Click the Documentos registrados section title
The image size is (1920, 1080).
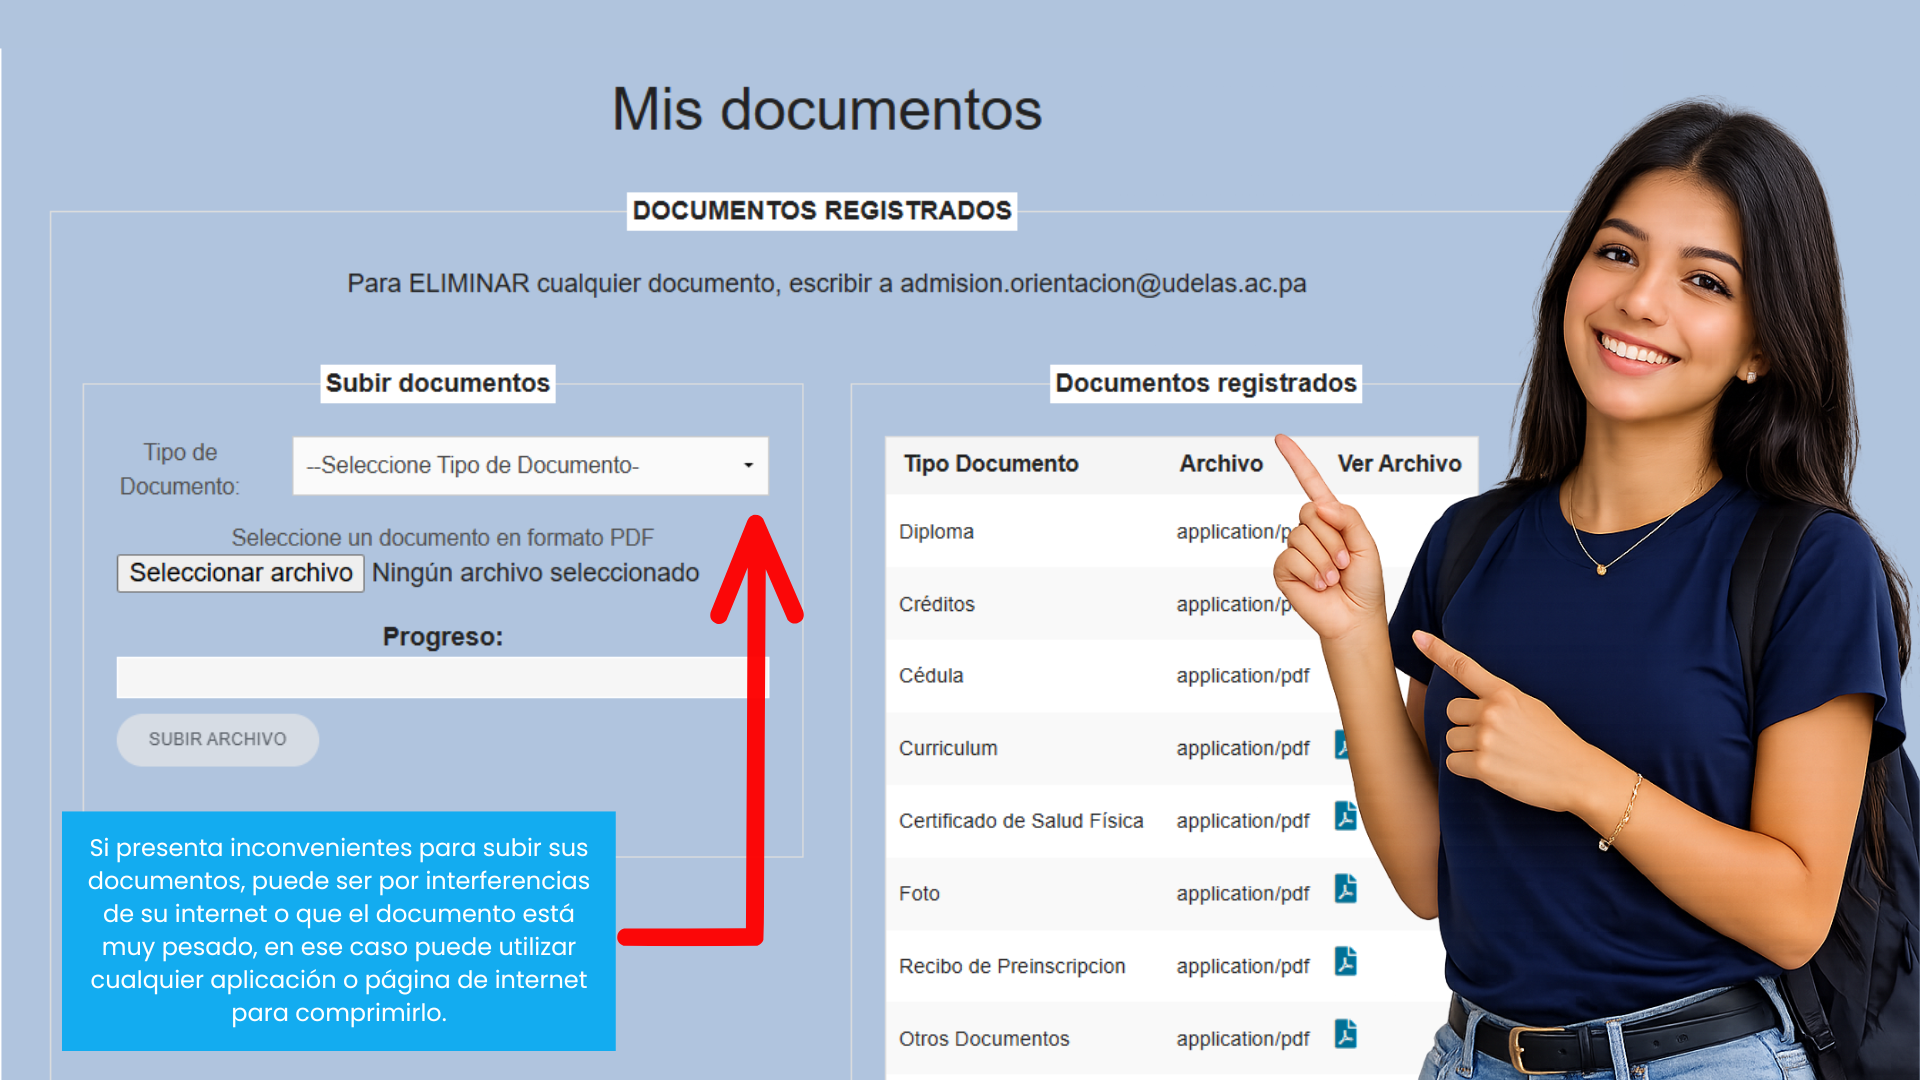point(1206,384)
